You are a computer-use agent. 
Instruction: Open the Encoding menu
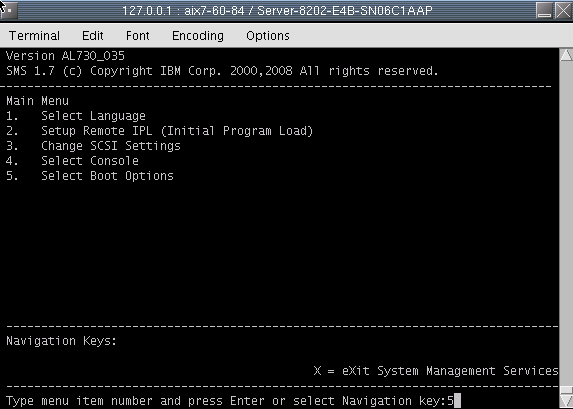pos(198,36)
